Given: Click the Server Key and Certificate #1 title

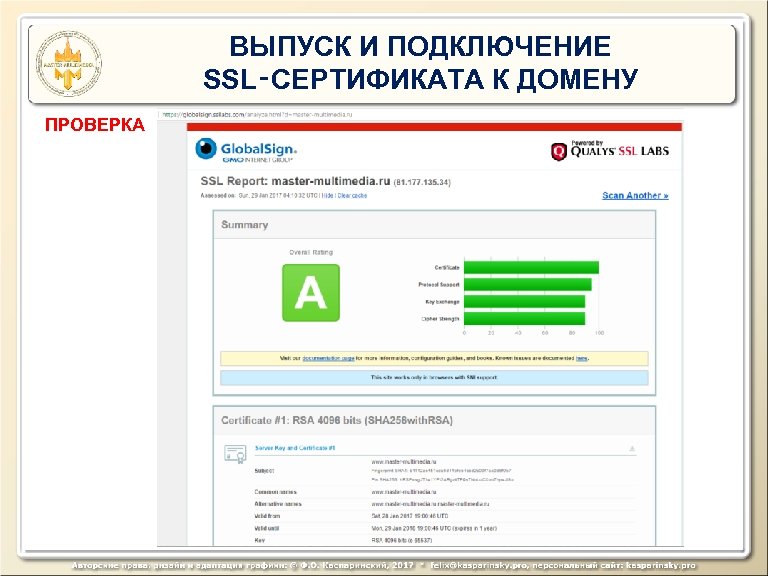Looking at the screenshot, I should tap(295, 448).
